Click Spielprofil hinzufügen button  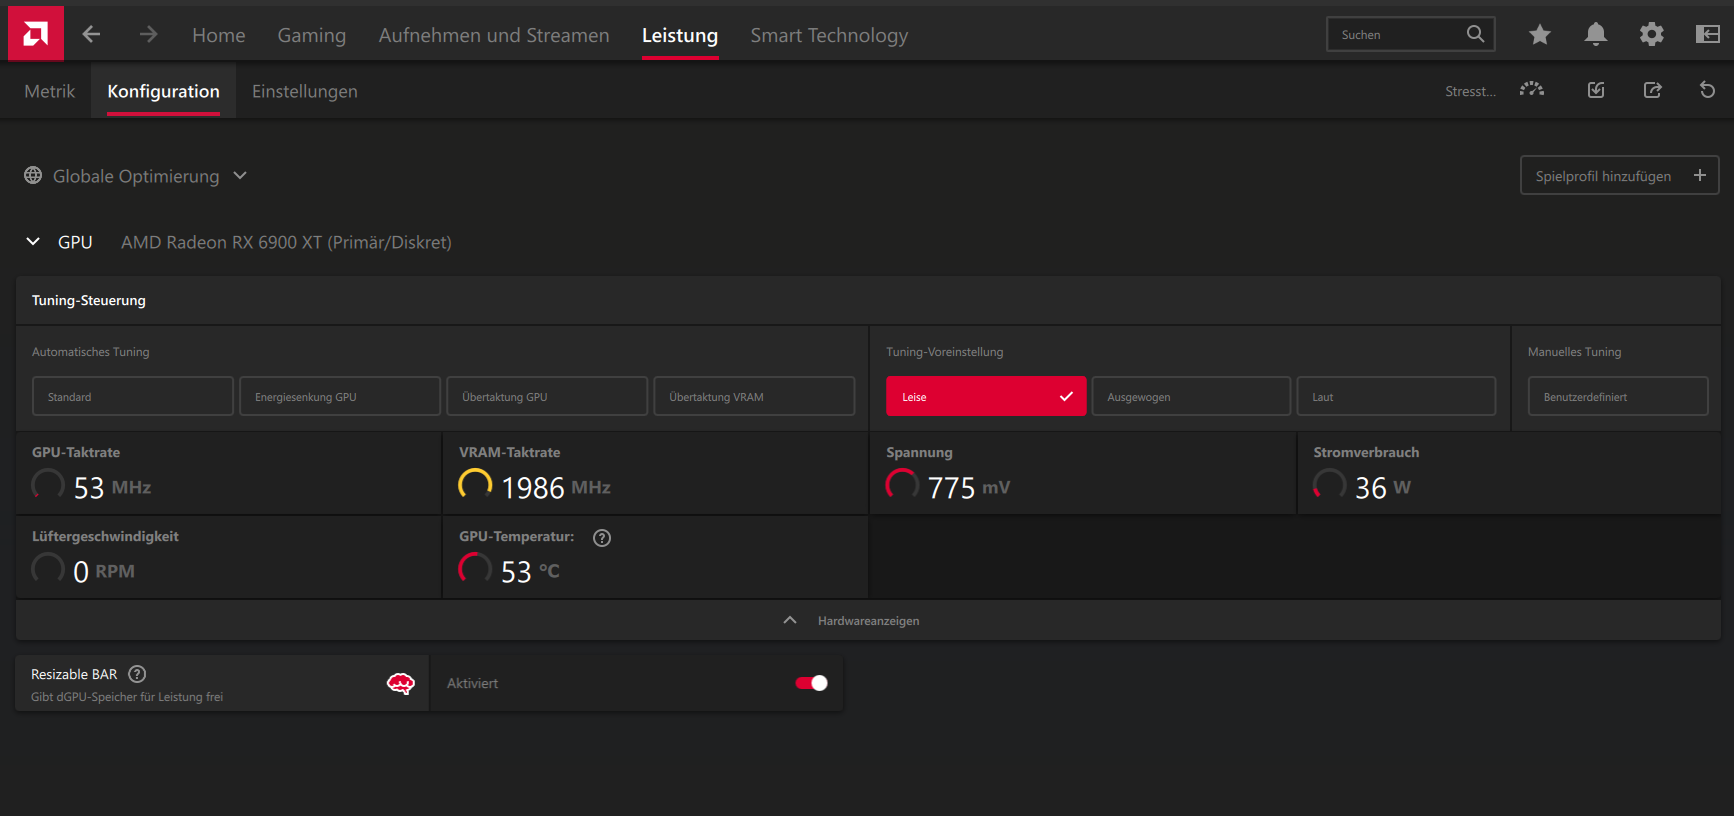(x=1620, y=175)
